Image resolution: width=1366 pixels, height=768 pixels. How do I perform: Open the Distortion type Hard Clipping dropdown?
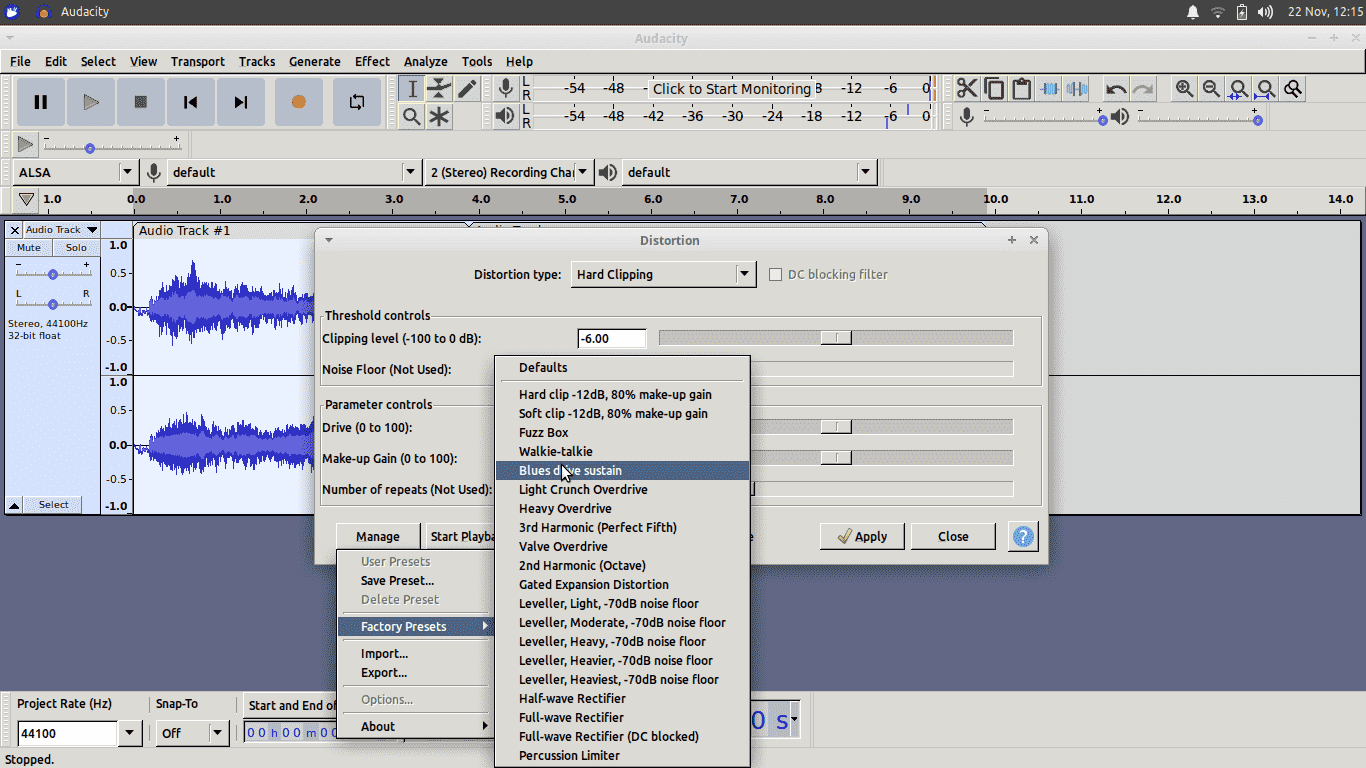pos(664,274)
